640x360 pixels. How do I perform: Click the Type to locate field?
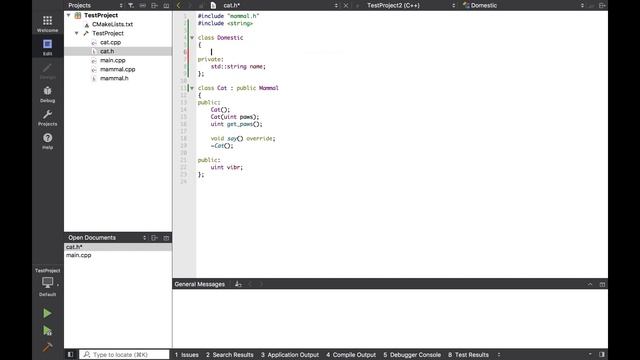[x=124, y=355]
